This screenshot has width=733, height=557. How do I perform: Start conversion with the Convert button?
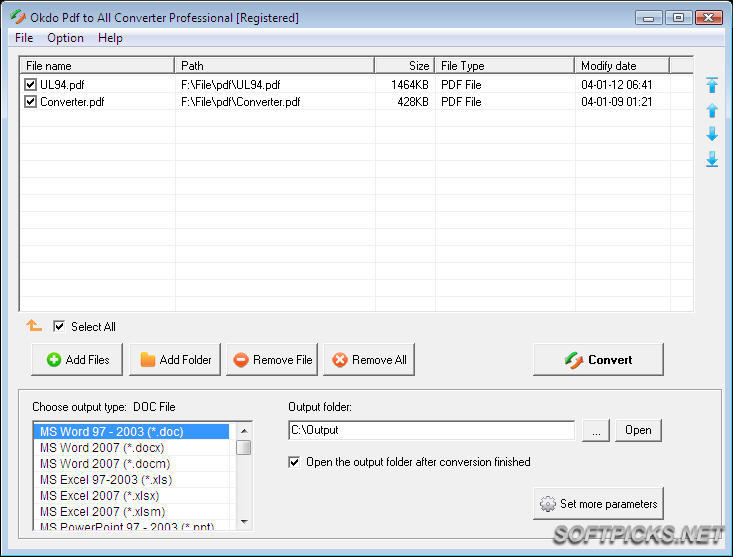pyautogui.click(x=598, y=359)
